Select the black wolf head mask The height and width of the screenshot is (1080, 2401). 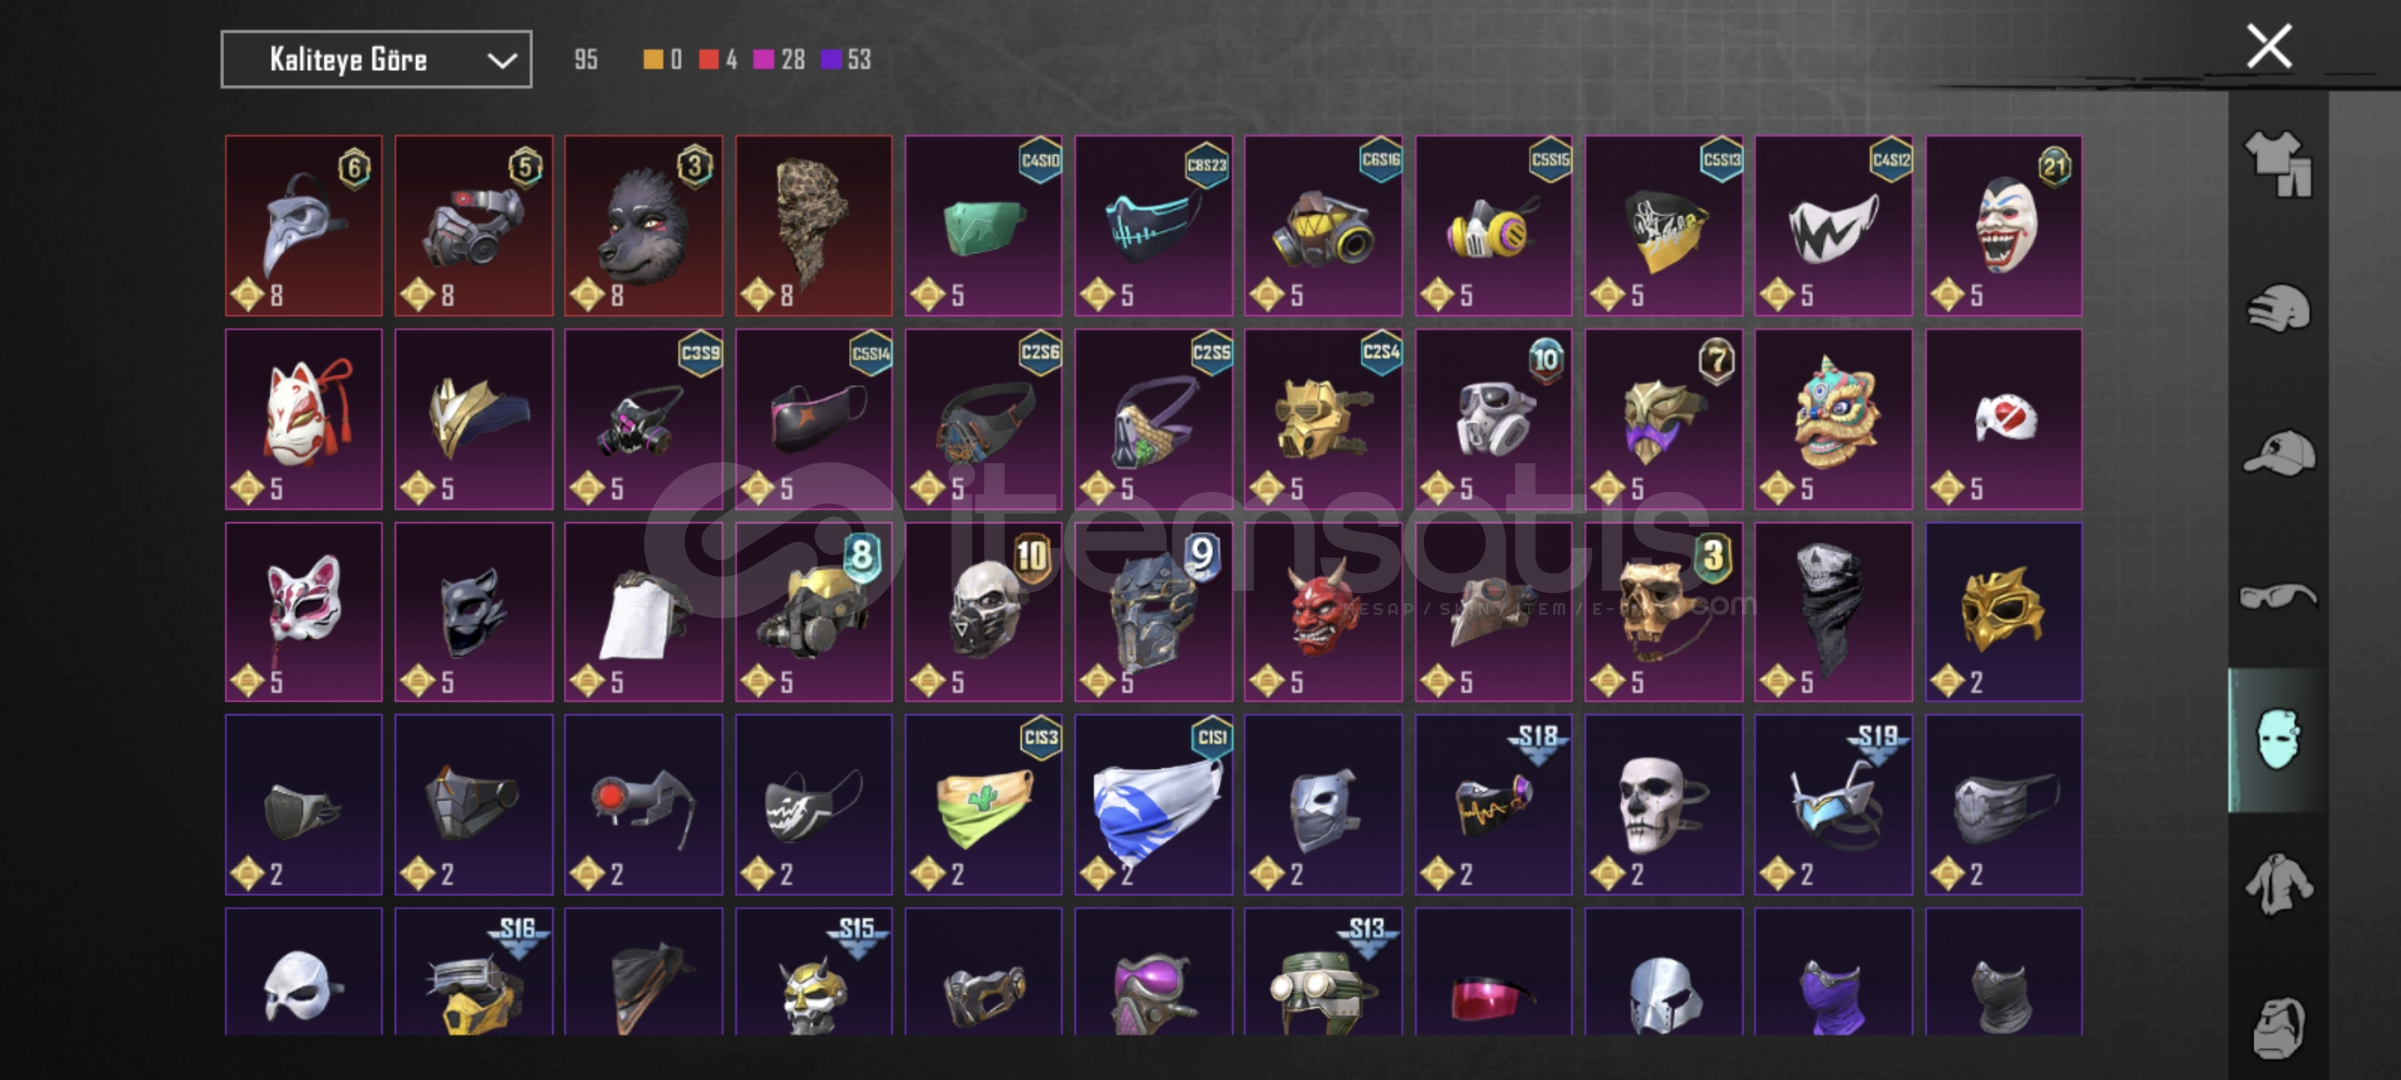pos(643,226)
